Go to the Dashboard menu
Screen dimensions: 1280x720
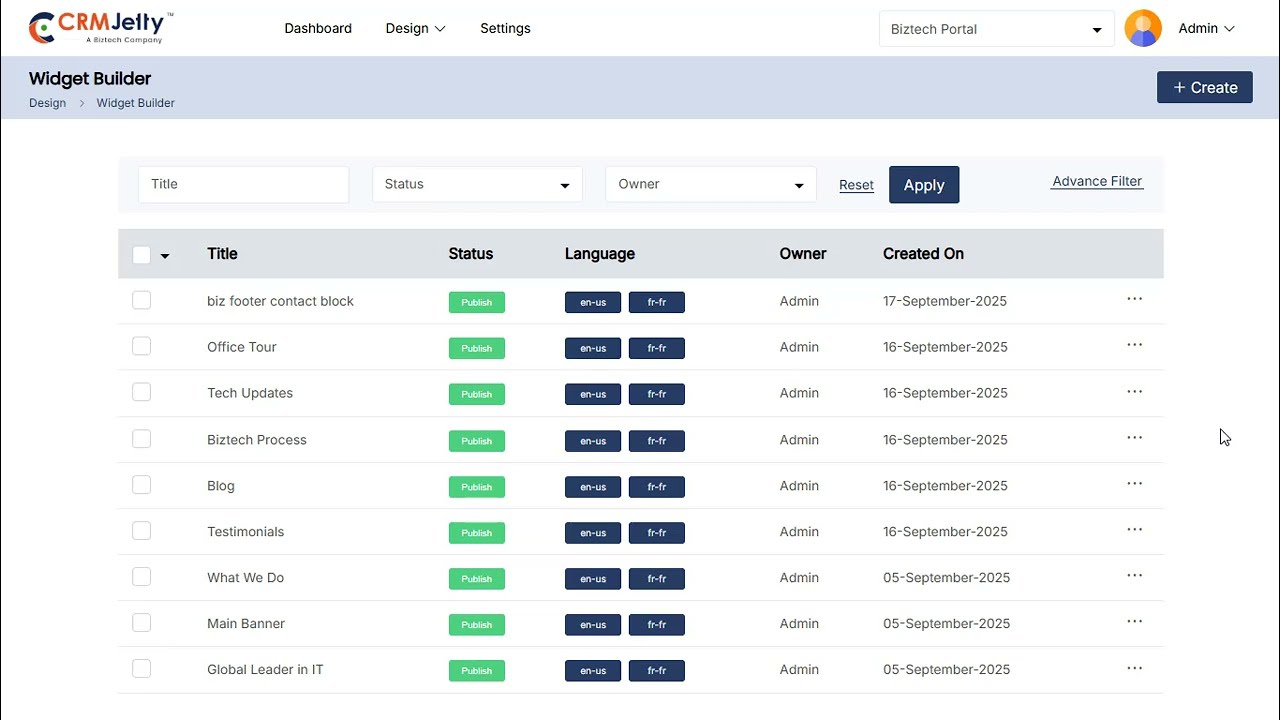click(x=318, y=28)
